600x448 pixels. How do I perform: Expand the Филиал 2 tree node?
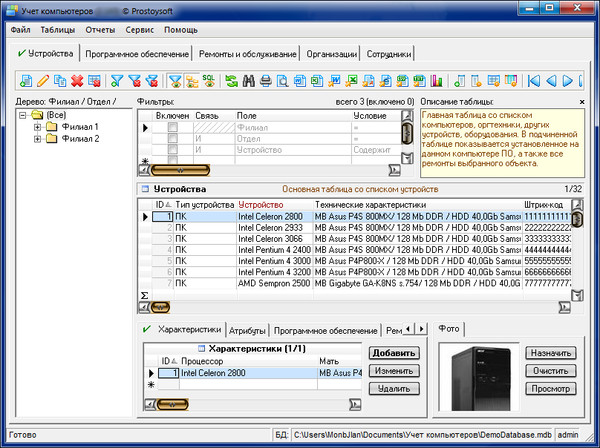coord(37,139)
